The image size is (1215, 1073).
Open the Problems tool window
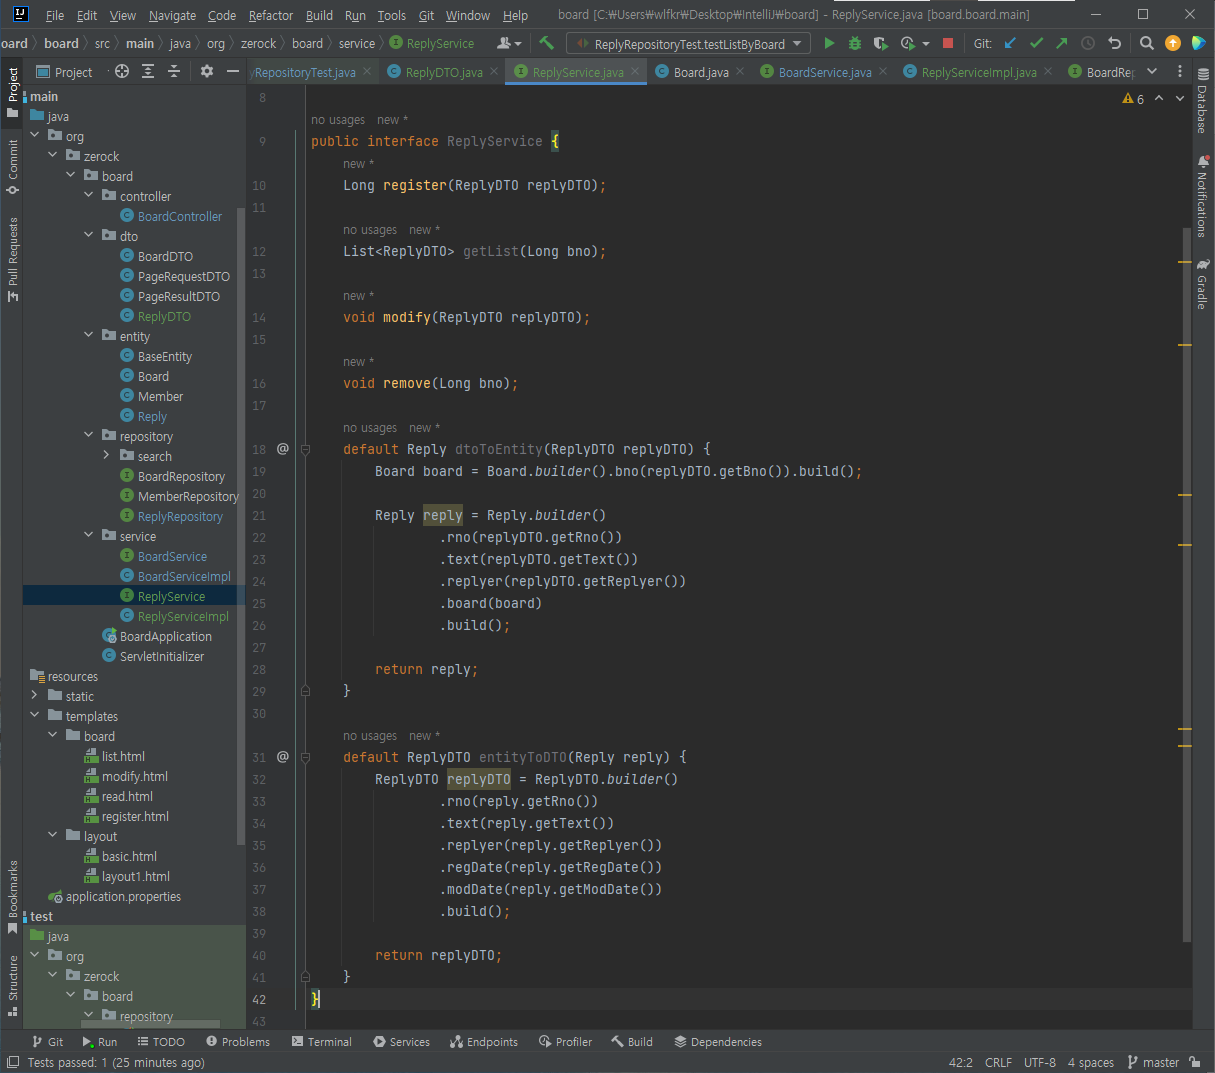pos(237,1042)
